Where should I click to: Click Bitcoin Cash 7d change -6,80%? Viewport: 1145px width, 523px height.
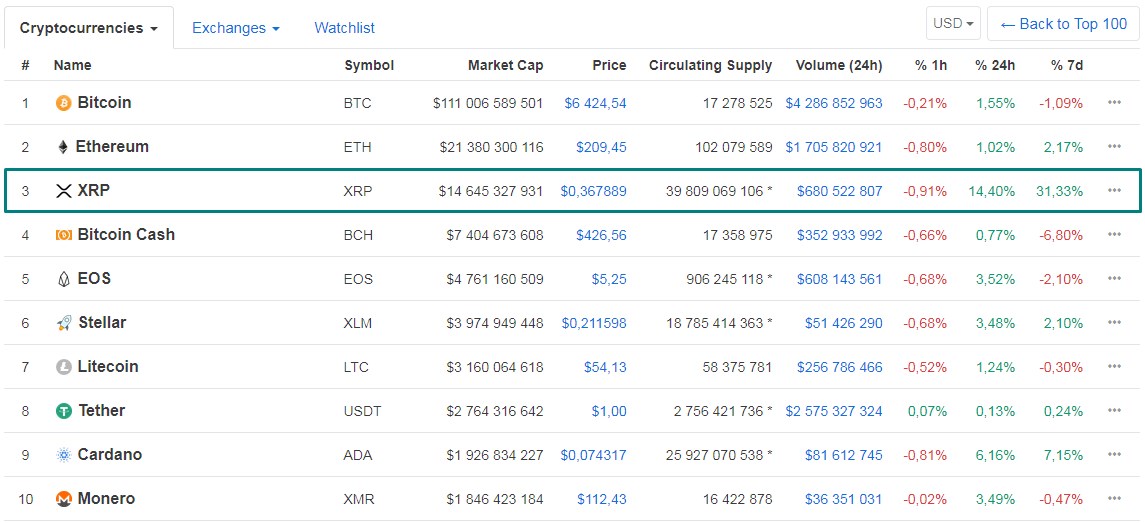click(1061, 235)
